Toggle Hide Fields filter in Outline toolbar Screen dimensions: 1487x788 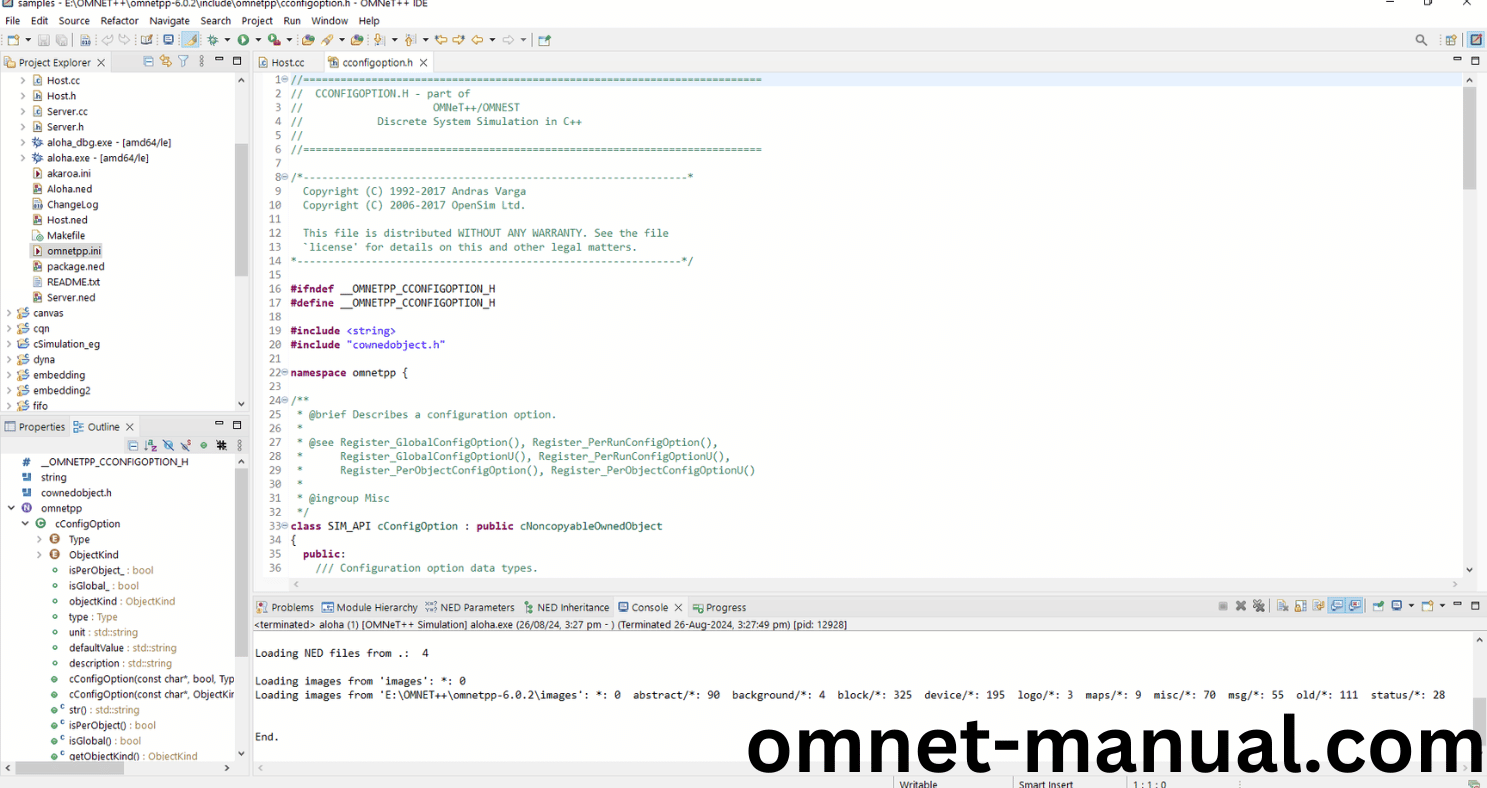[168, 445]
